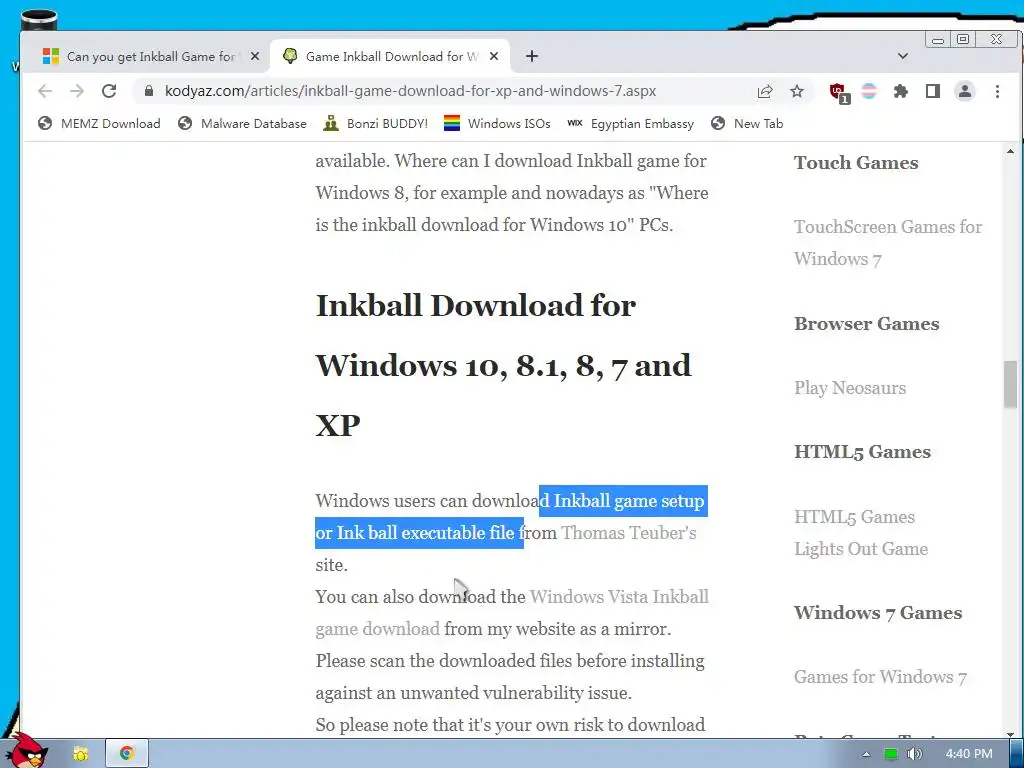
Task: Close the 'Can you get Inkball Game' tab
Action: click(255, 57)
